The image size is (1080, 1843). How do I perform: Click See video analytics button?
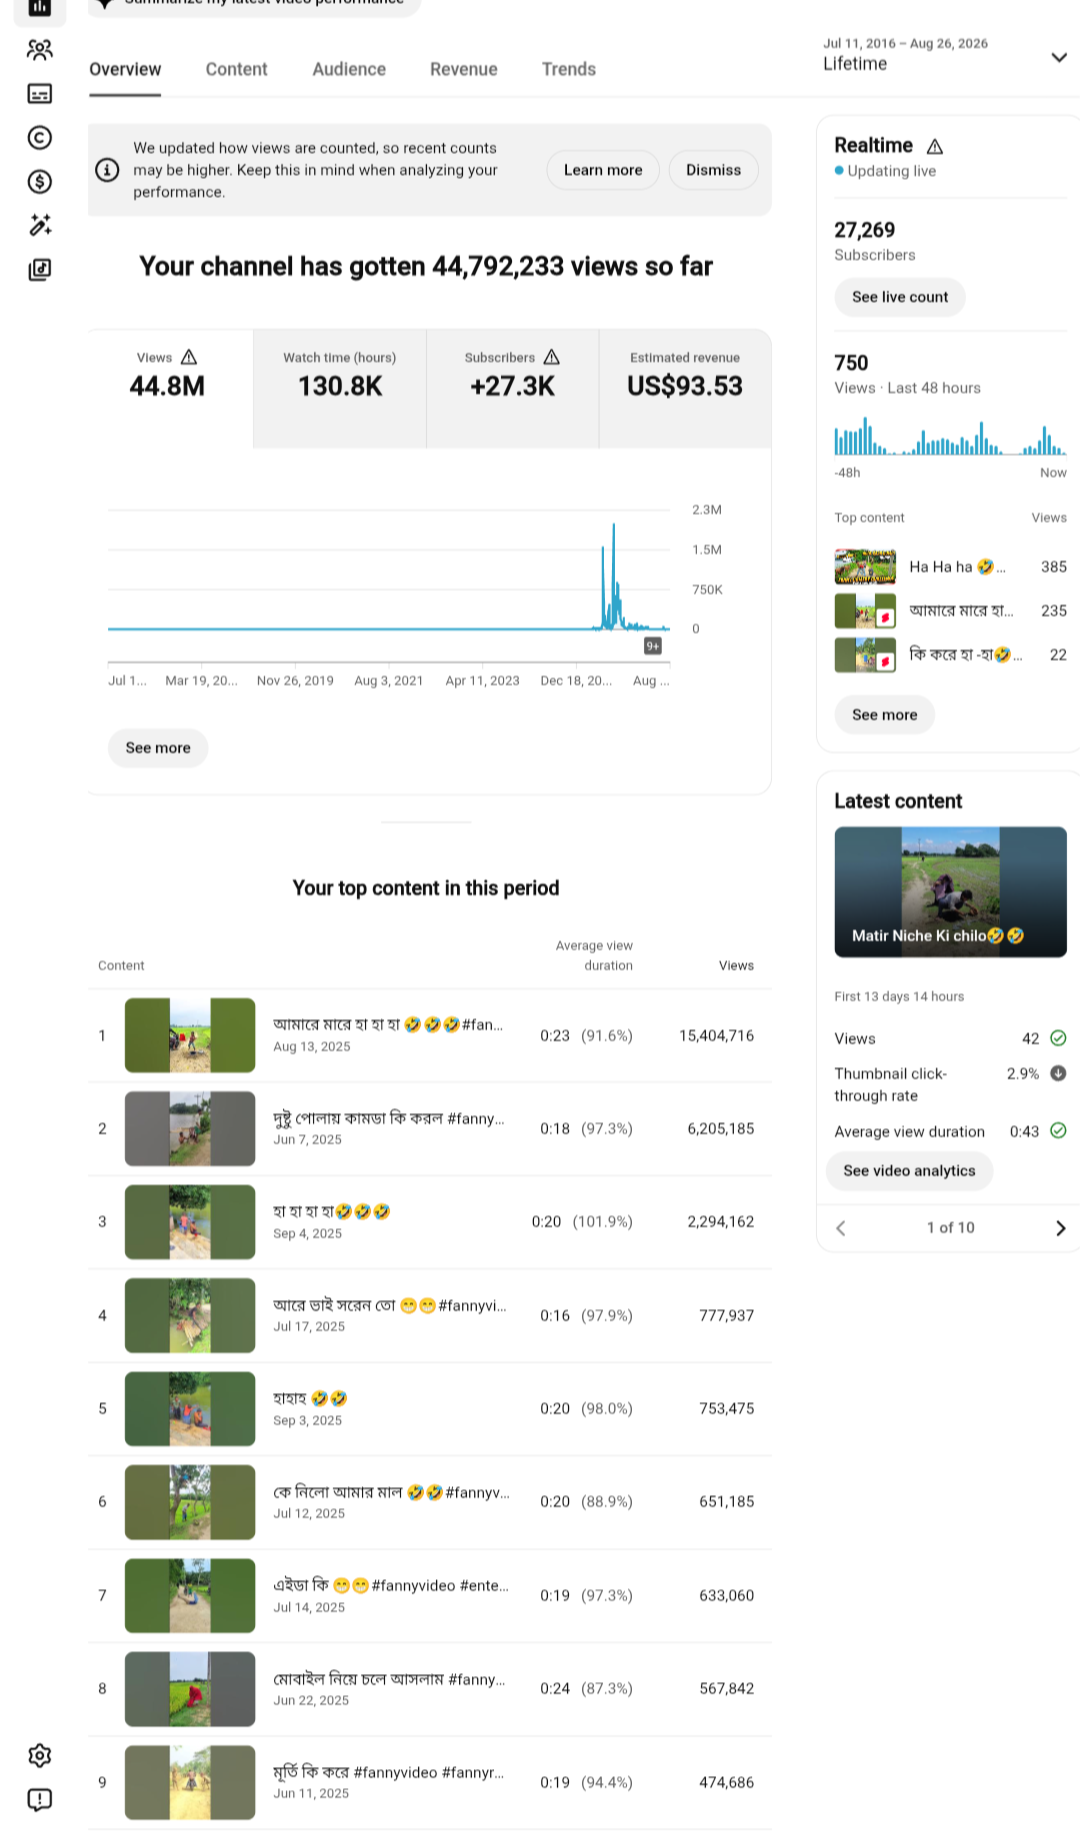[x=909, y=1171]
